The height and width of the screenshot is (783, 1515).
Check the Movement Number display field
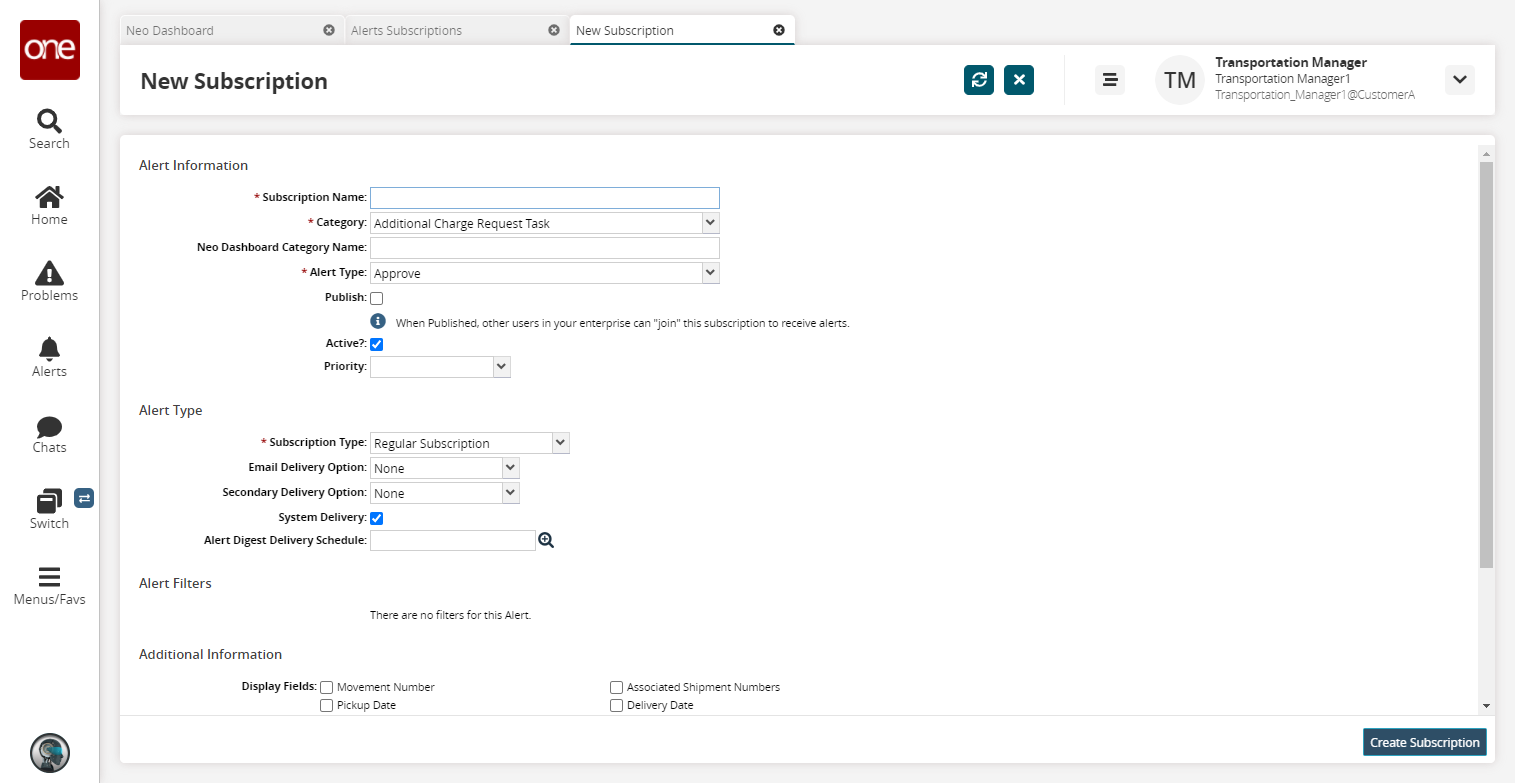tap(327, 687)
